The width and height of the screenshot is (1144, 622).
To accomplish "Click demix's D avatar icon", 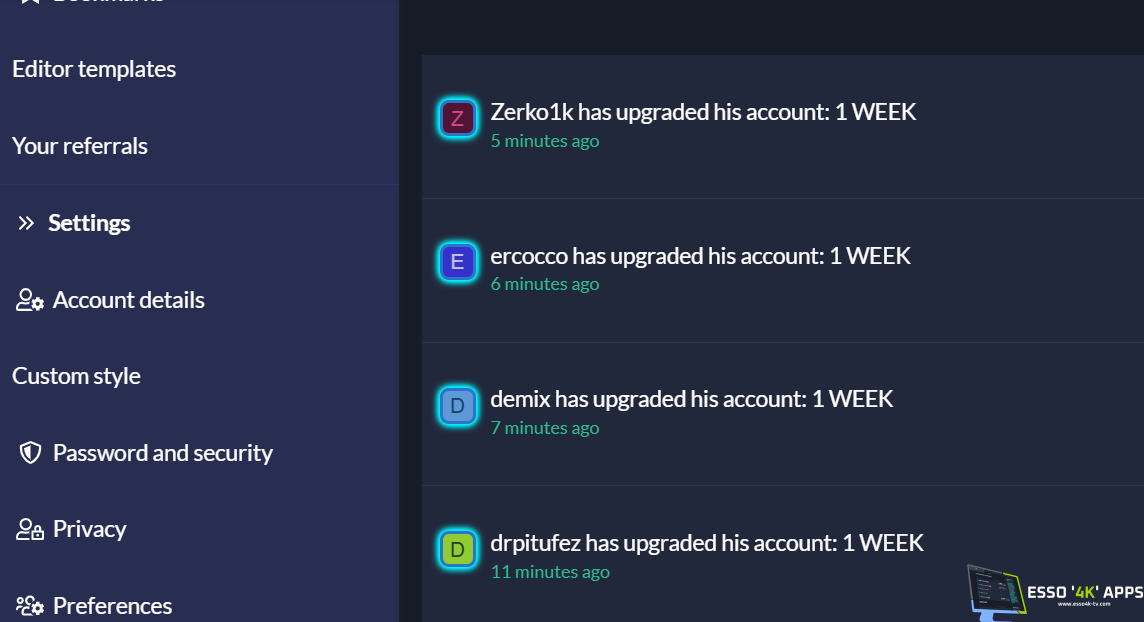I will coord(457,406).
